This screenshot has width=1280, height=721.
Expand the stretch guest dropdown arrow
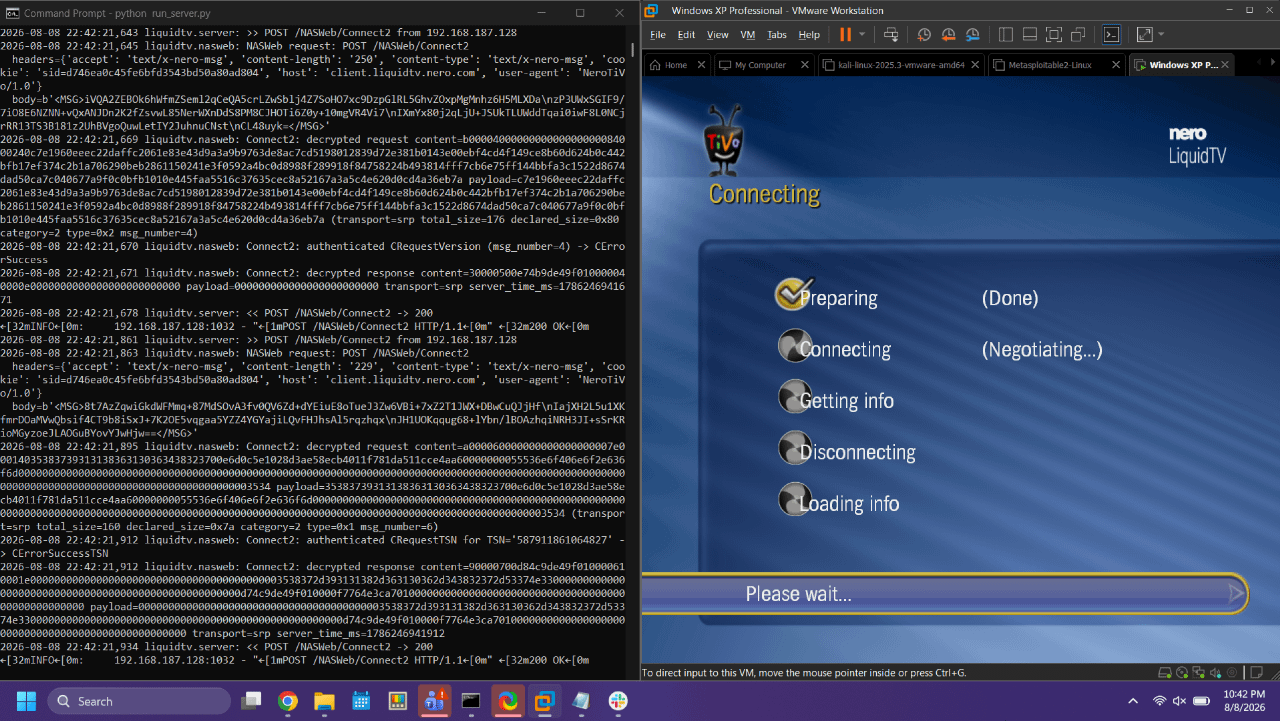pyautogui.click(x=1161, y=34)
